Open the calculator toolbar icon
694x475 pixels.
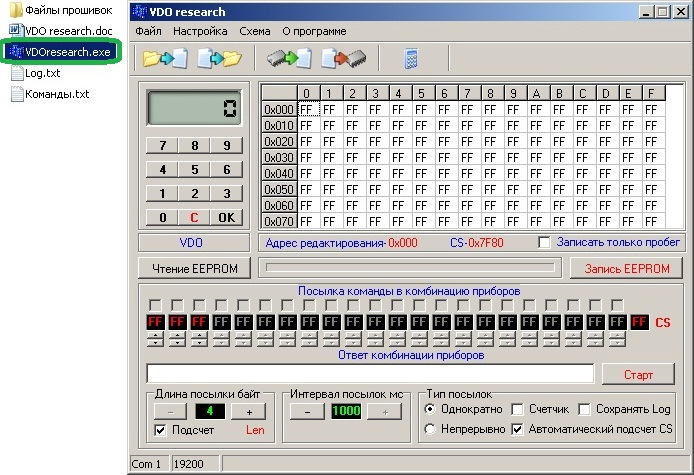click(411, 58)
